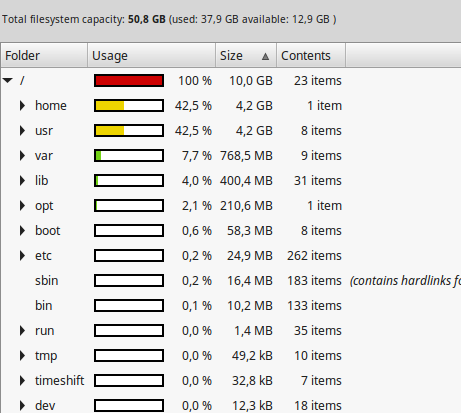461x413 pixels.
Task: Click the red usage bar for /
Action: click(x=129, y=81)
